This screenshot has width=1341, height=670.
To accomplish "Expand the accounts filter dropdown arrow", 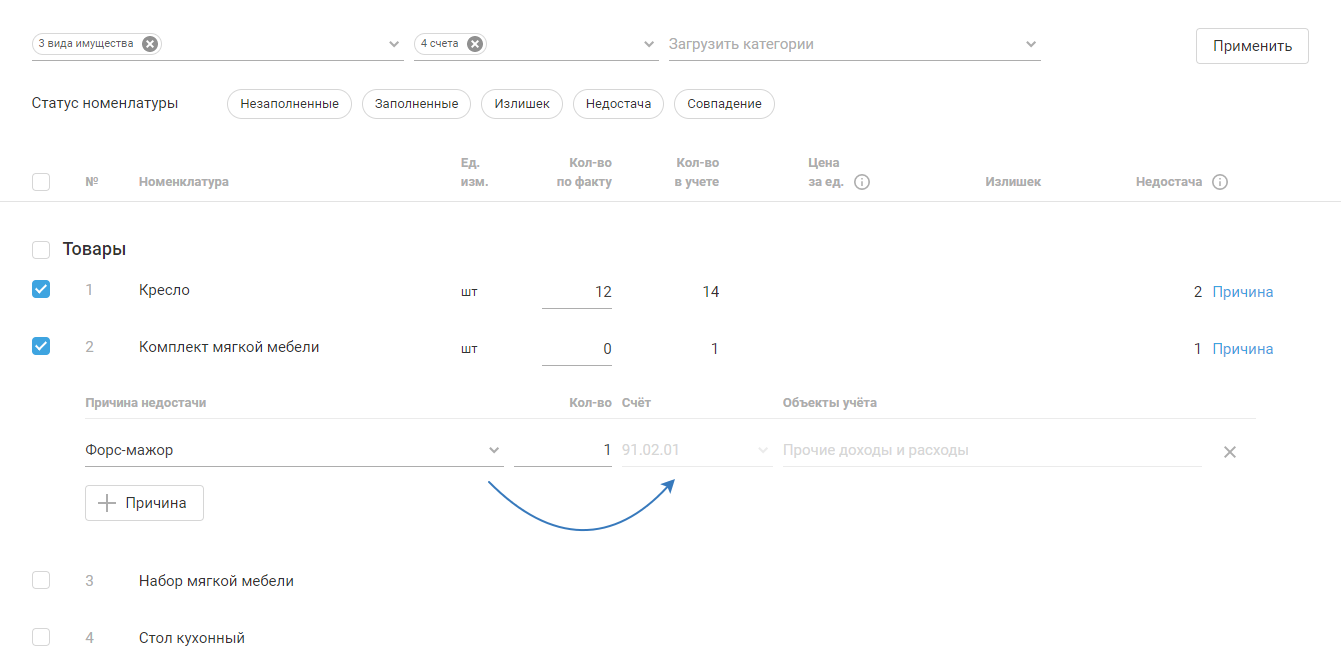I will 649,45.
